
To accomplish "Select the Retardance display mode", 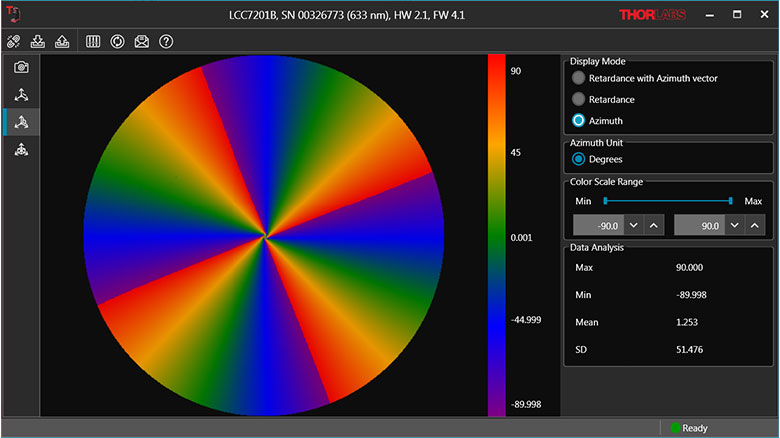I will tap(578, 99).
